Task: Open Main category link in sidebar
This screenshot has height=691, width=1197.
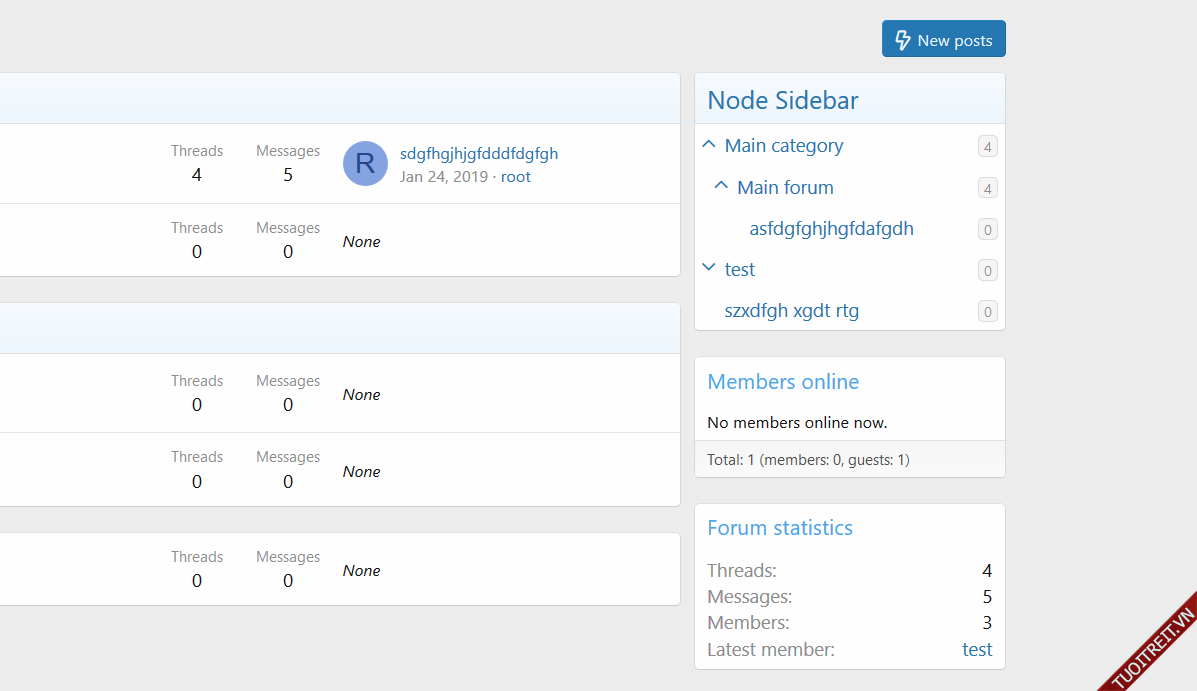Action: 783,146
